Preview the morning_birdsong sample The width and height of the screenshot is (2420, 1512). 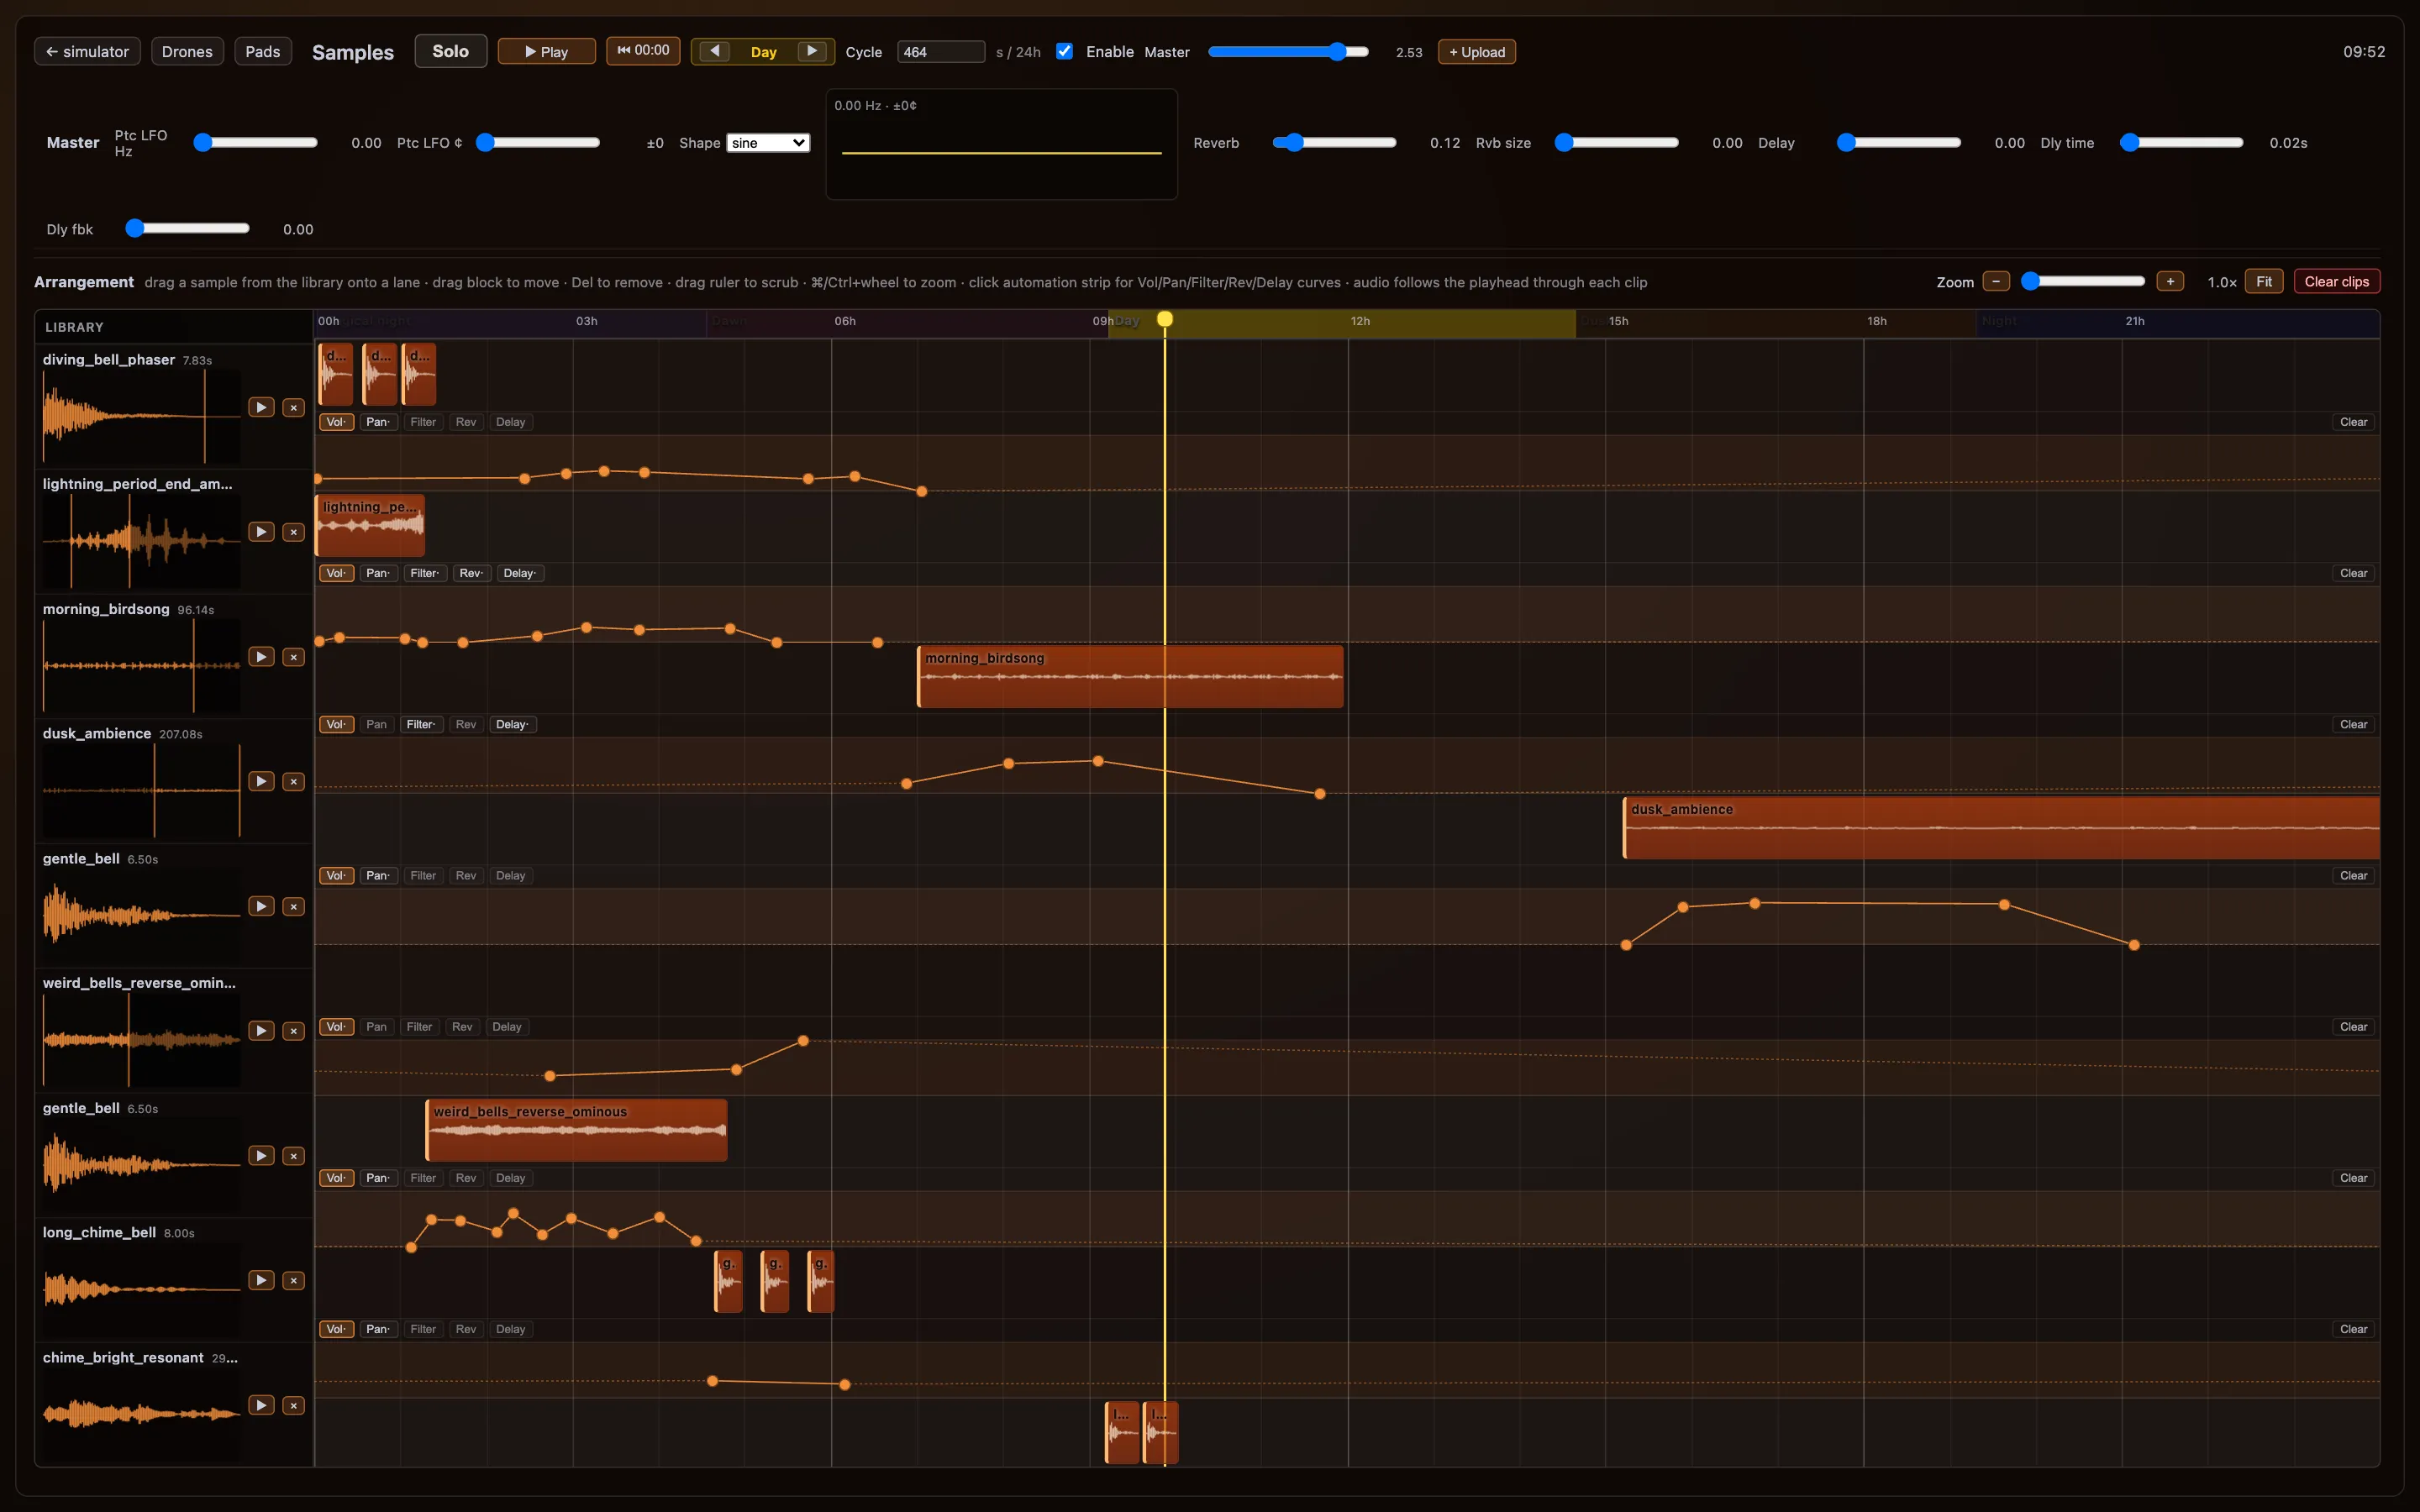point(261,657)
